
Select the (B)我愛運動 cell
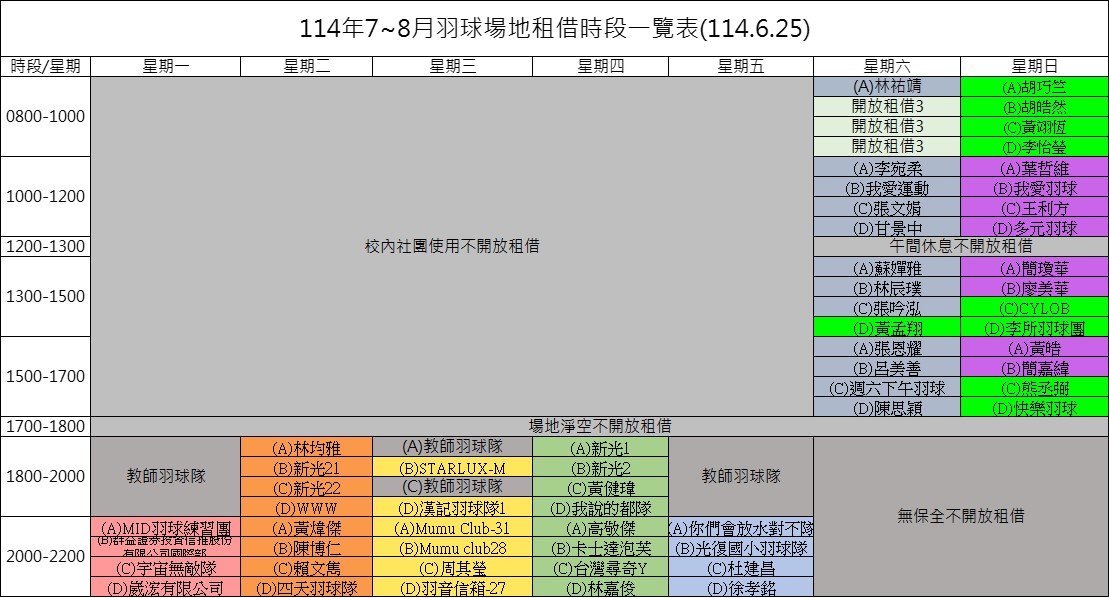(x=887, y=187)
